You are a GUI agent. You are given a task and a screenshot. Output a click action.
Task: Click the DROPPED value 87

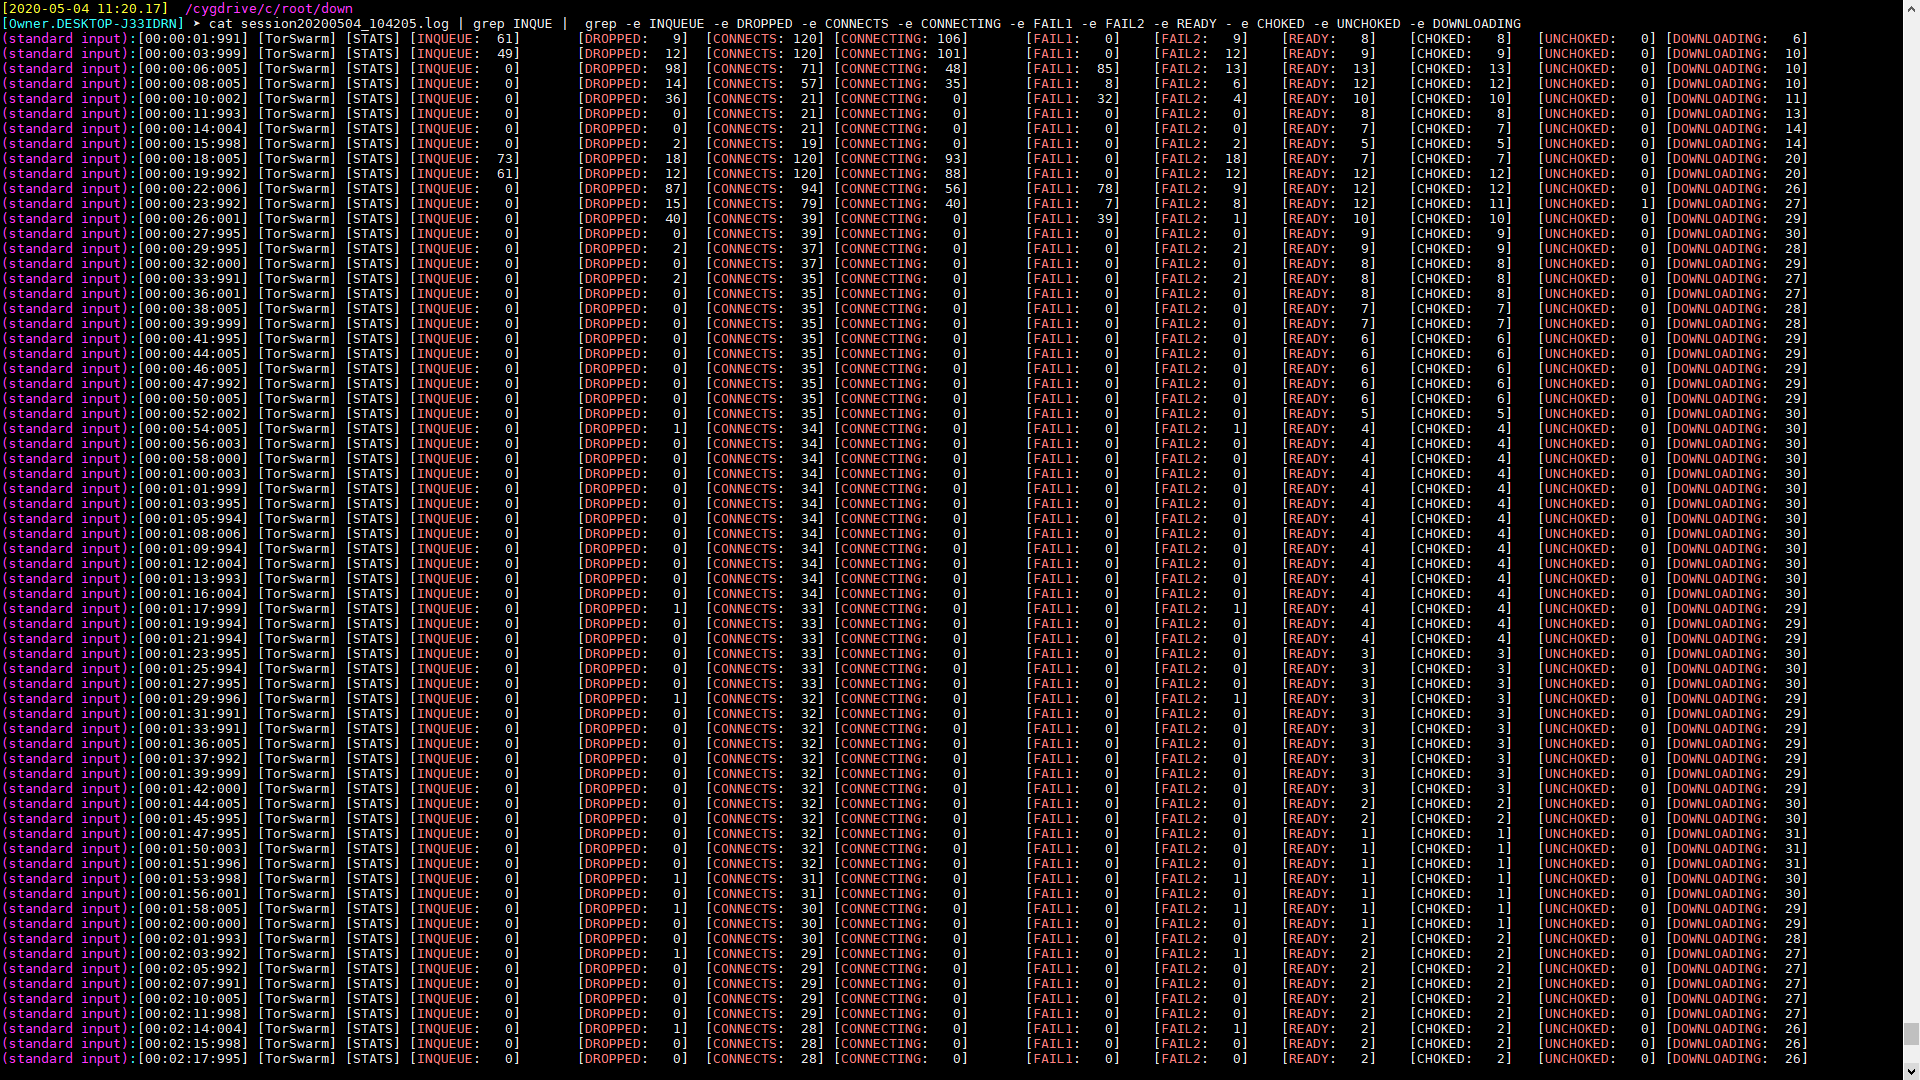[x=674, y=189]
